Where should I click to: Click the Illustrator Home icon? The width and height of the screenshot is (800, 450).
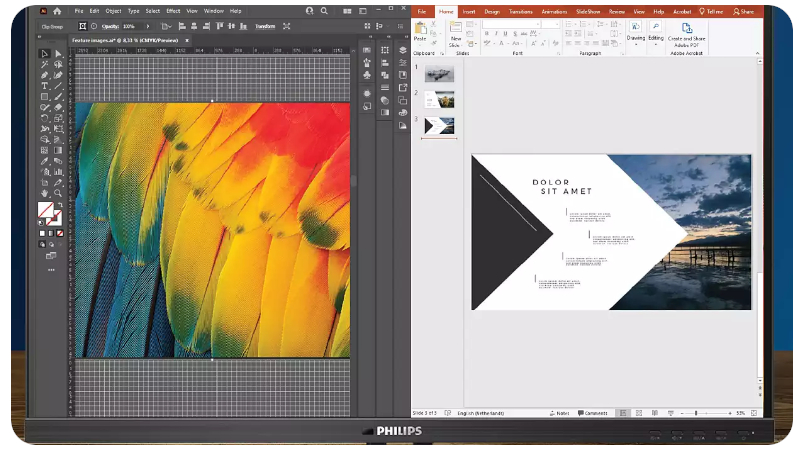pos(57,11)
